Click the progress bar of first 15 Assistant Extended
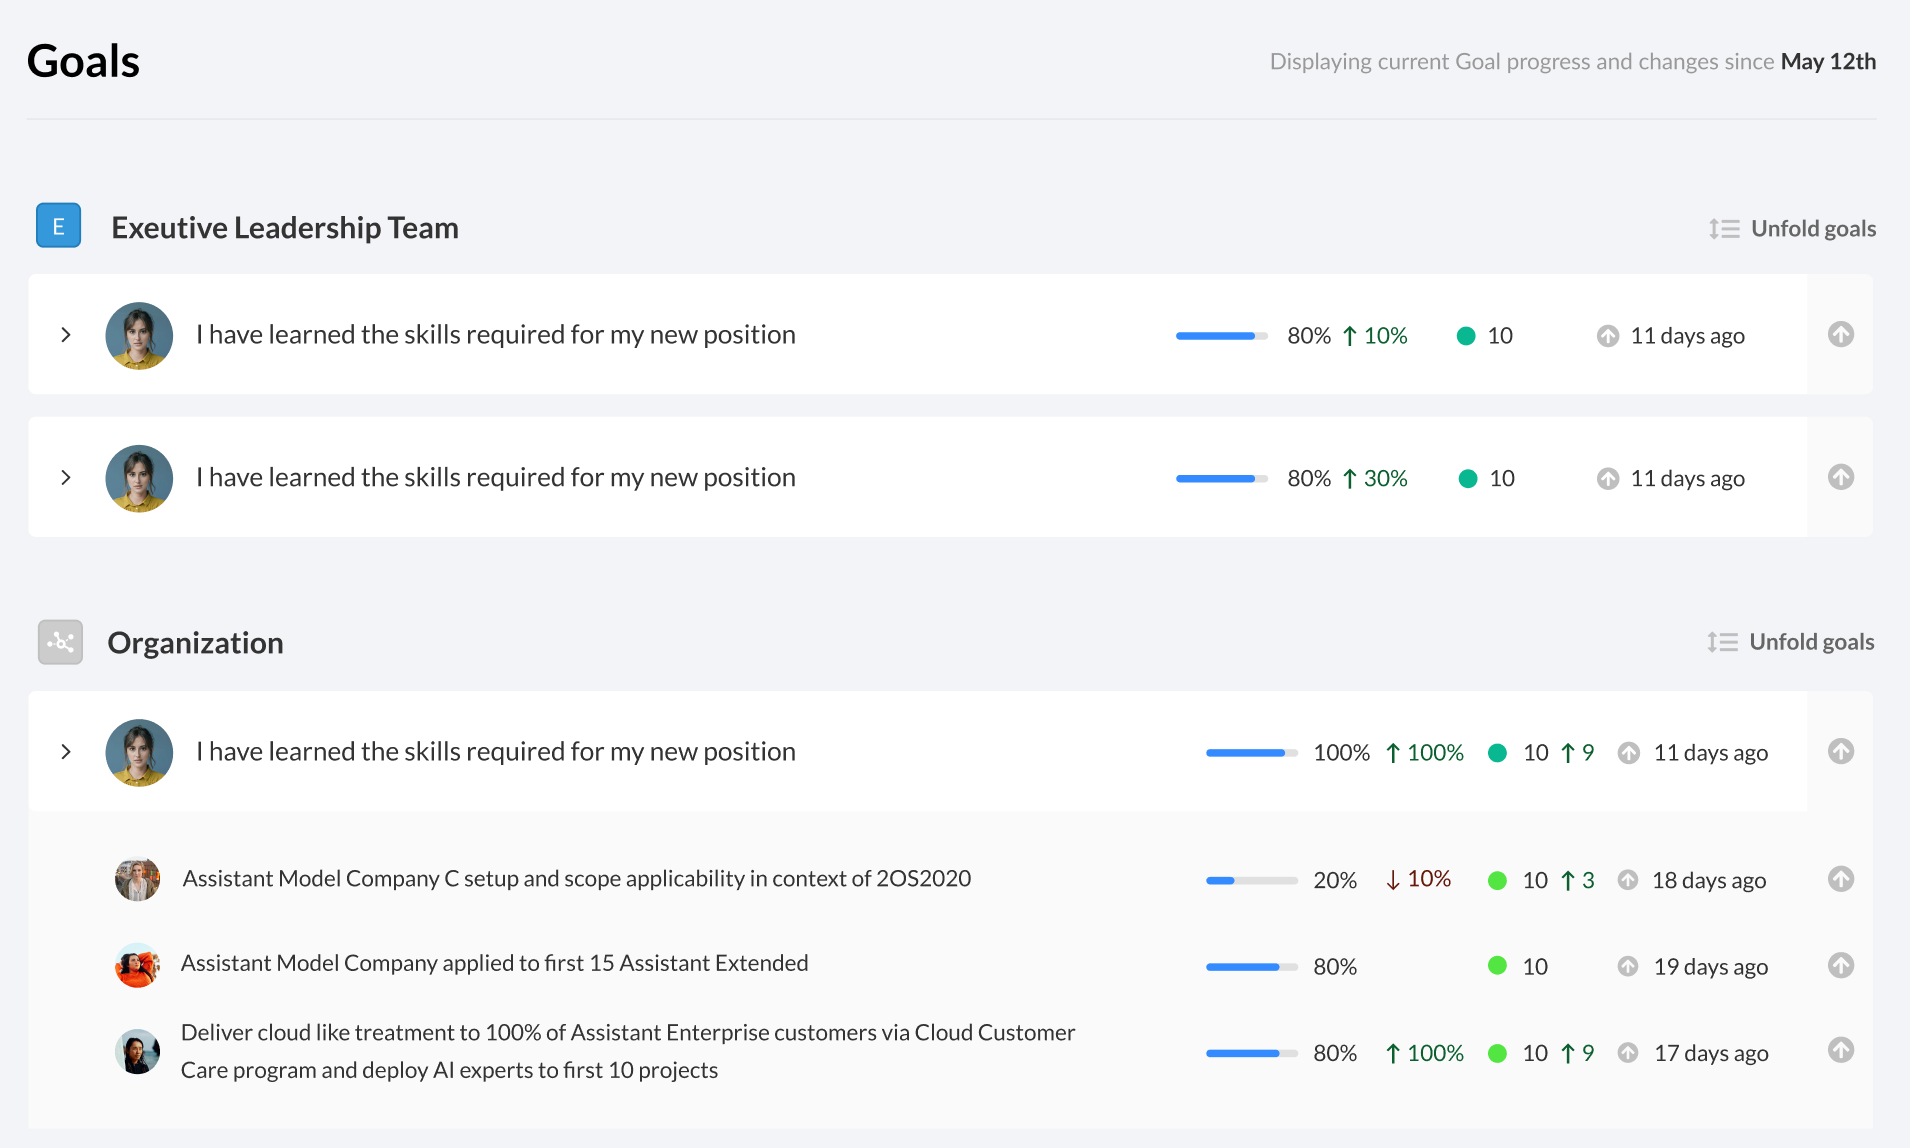The width and height of the screenshot is (1910, 1148). coord(1252,967)
